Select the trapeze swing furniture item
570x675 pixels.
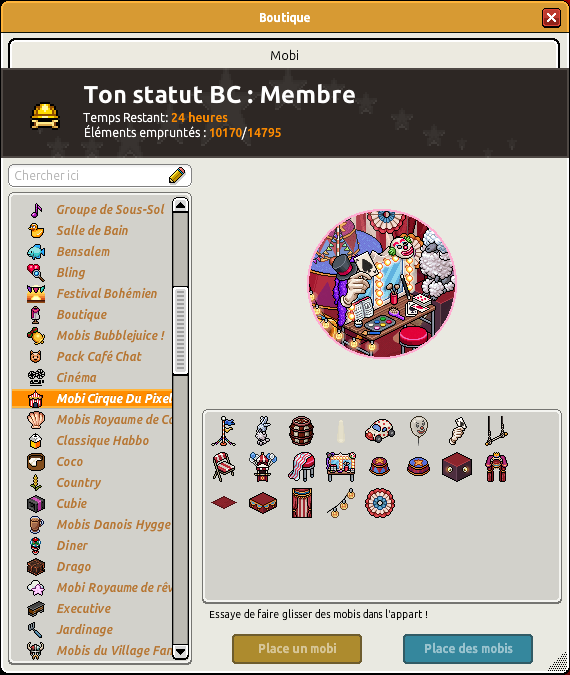point(496,430)
